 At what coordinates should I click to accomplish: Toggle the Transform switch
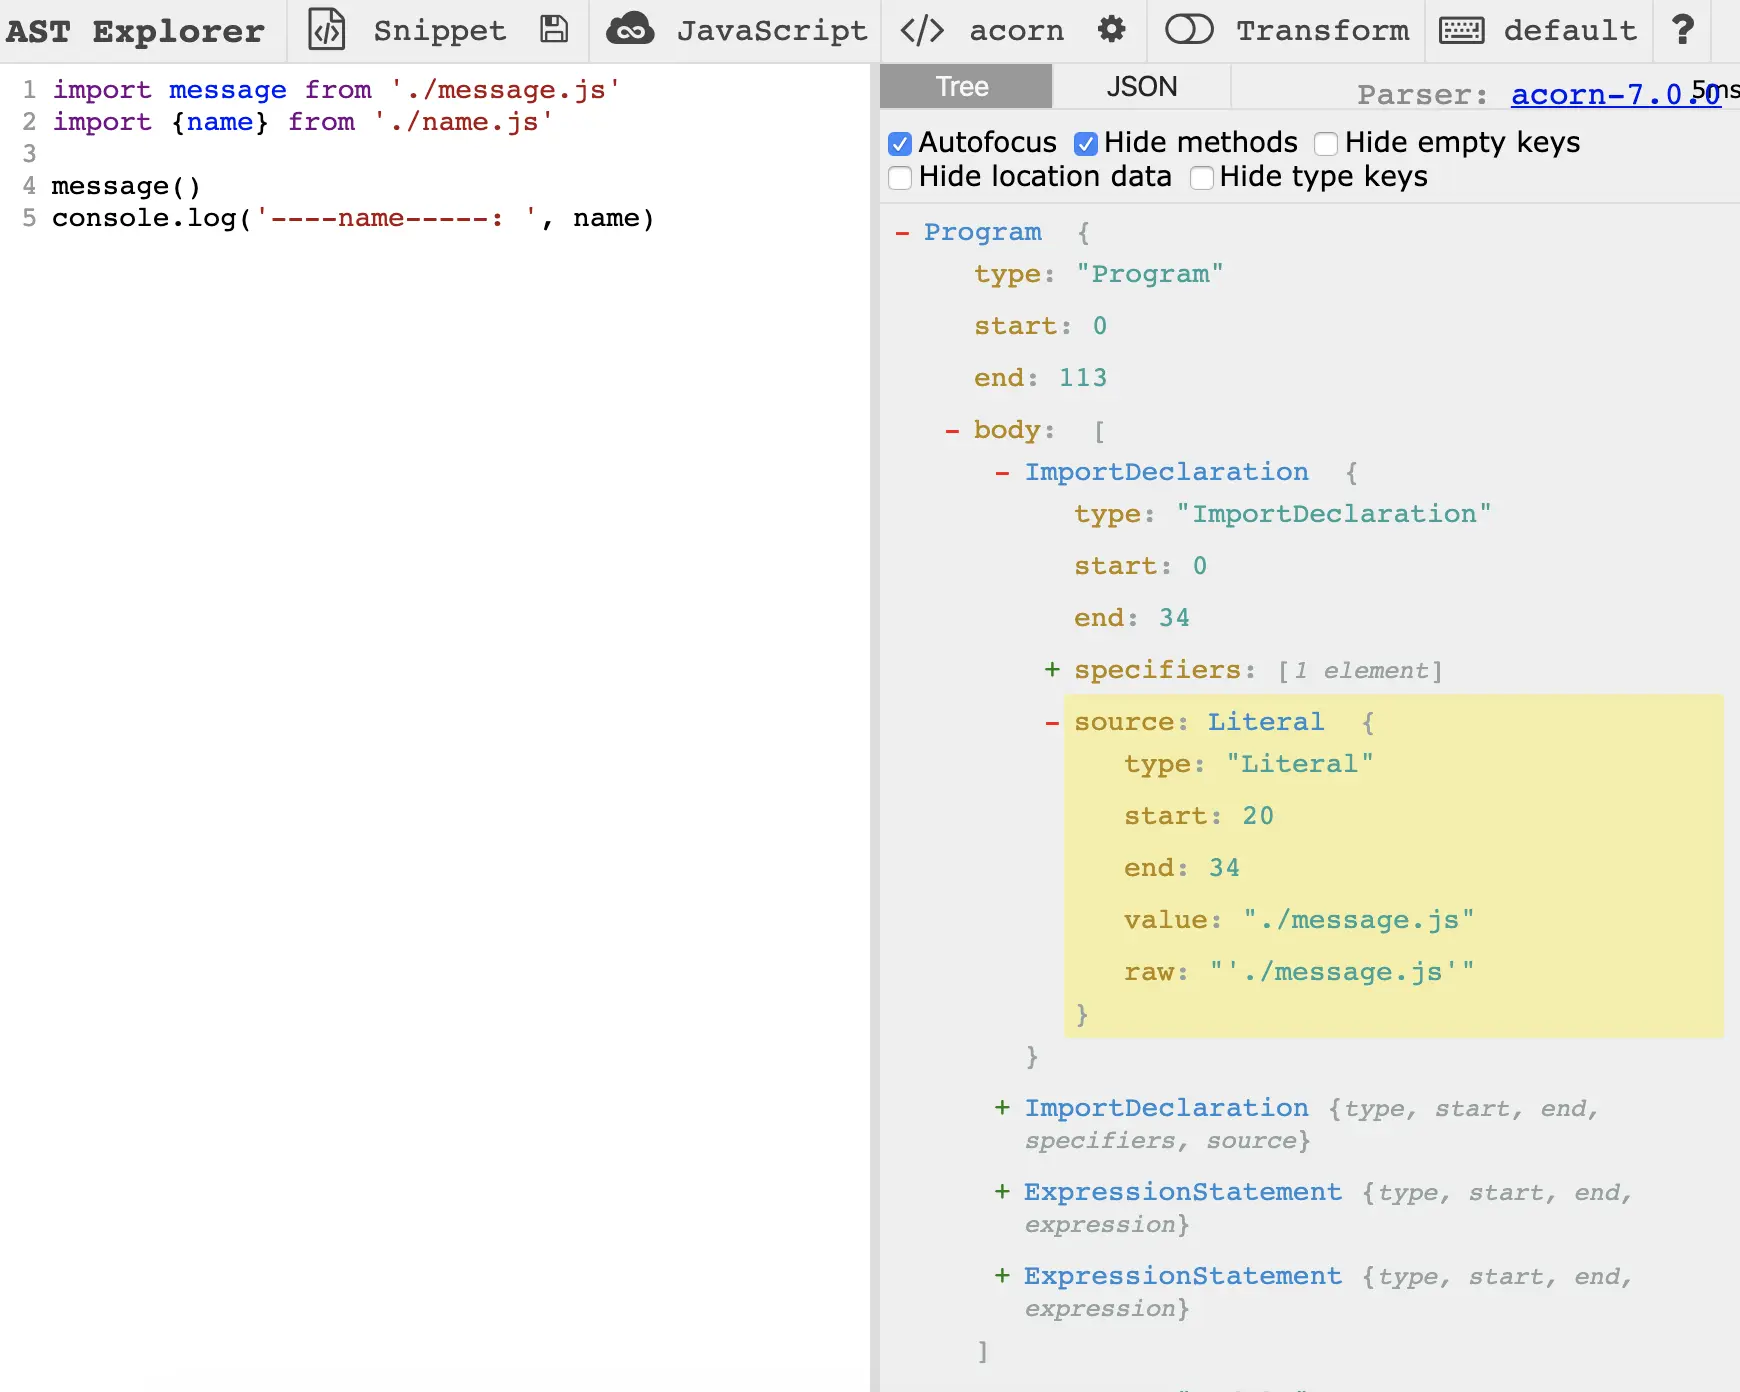coord(1190,30)
